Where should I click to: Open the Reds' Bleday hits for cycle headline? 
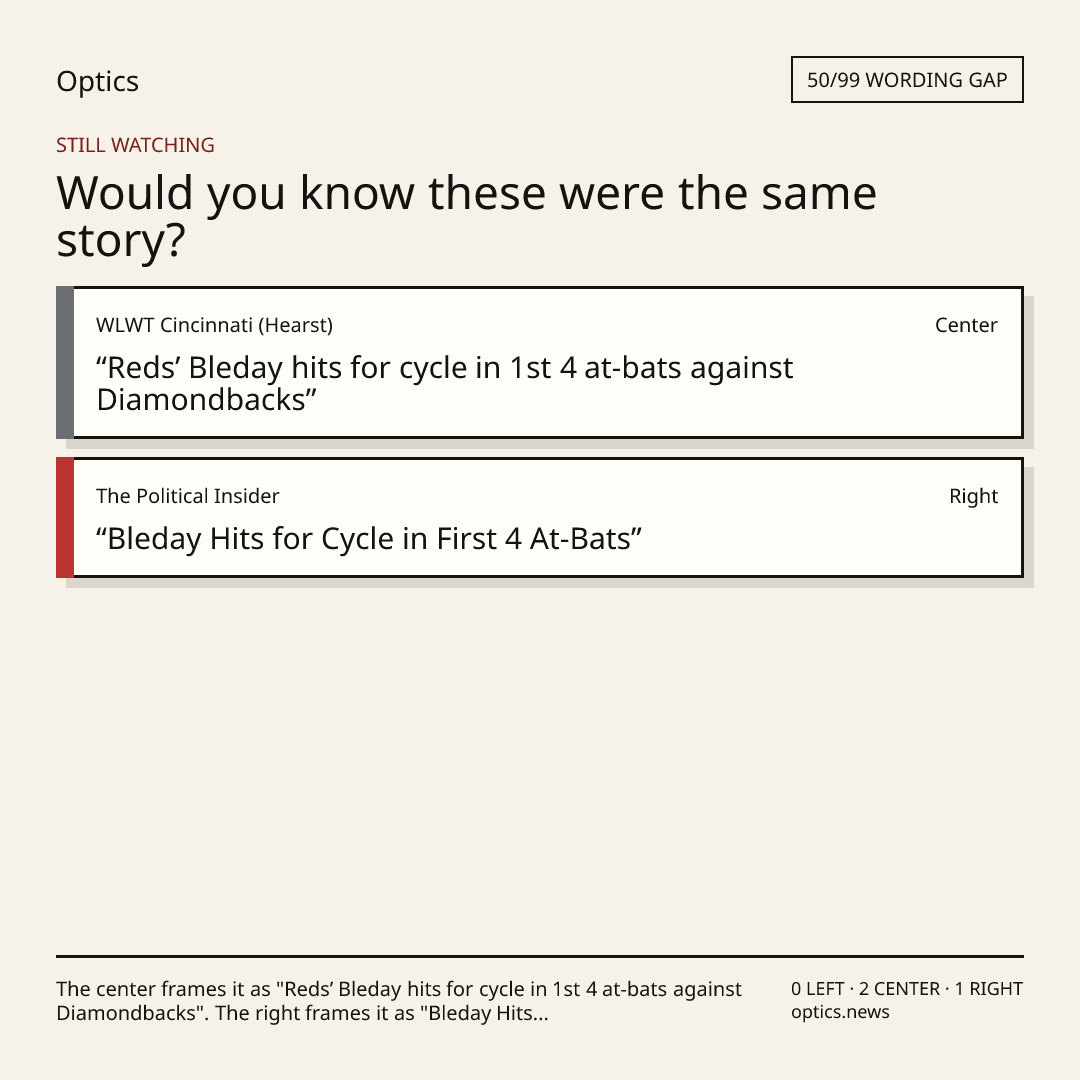tap(444, 384)
